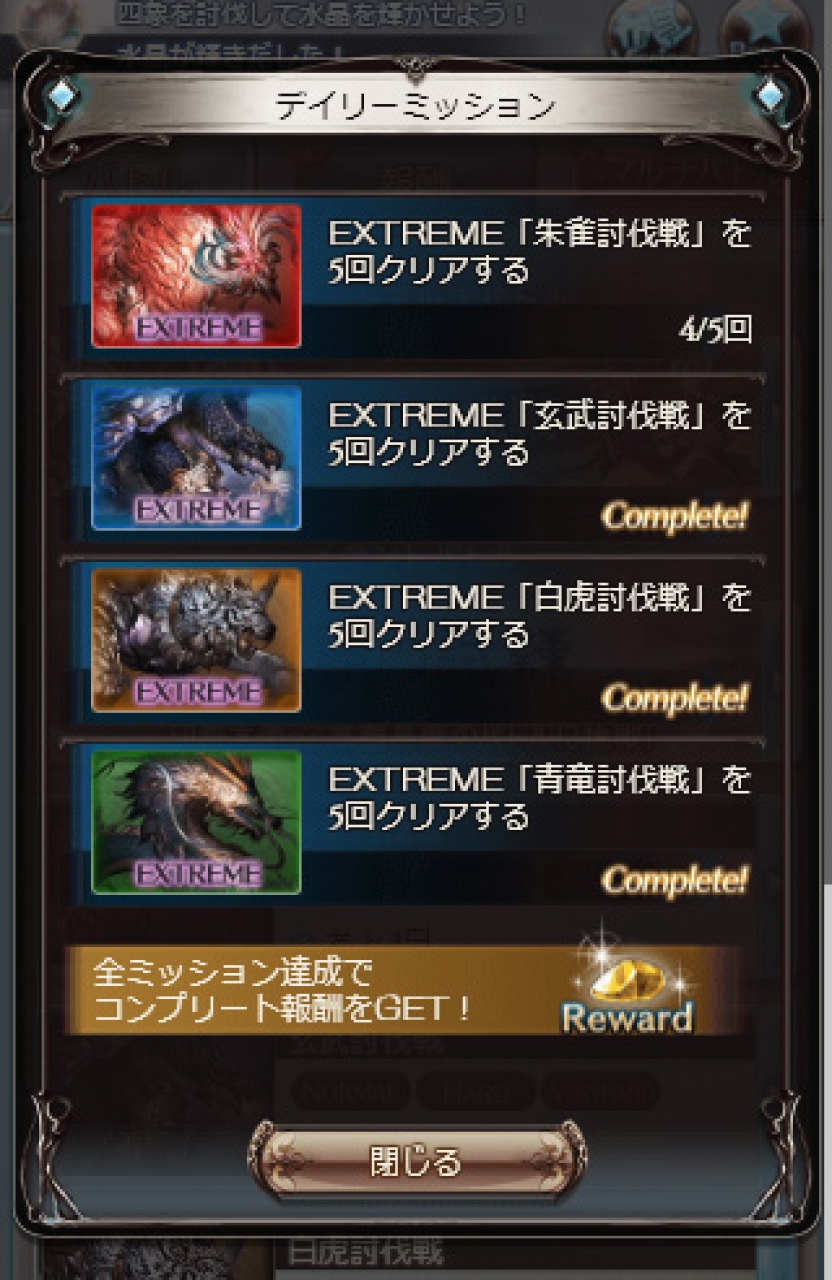
Task: Click the Complete! label for 玄武 mission
Action: [x=675, y=516]
